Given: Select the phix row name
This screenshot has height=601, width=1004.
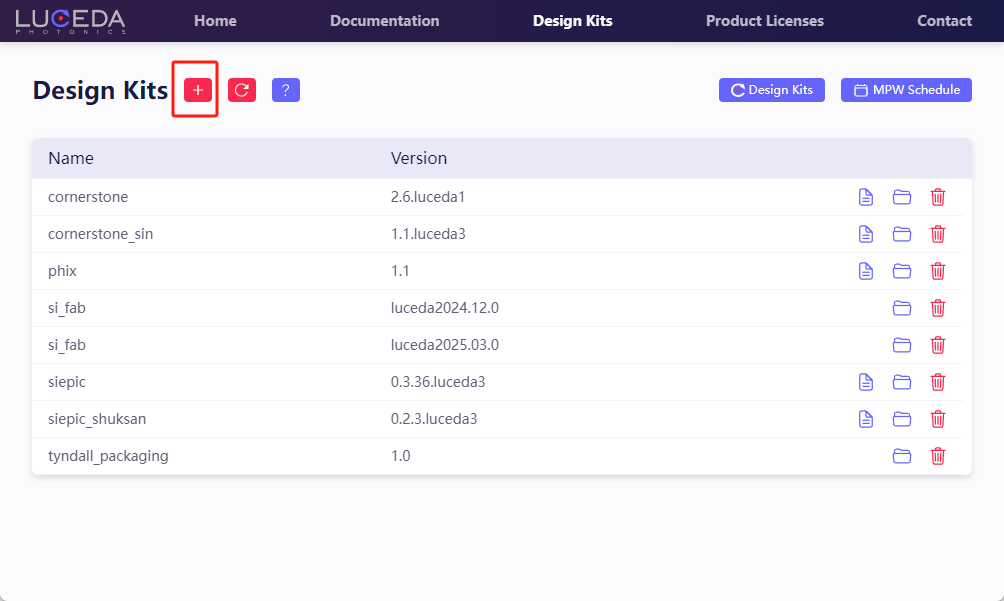Looking at the screenshot, I should click(62, 271).
